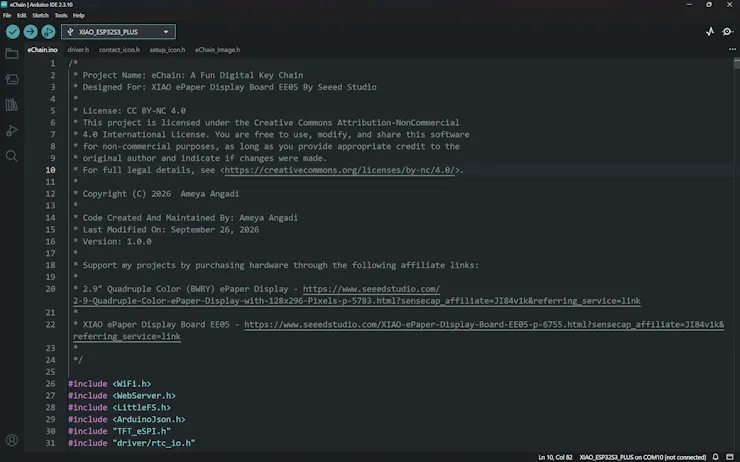740x462 pixels.
Task: Click the USB icon in board selector
Action: pyautogui.click(x=70, y=32)
